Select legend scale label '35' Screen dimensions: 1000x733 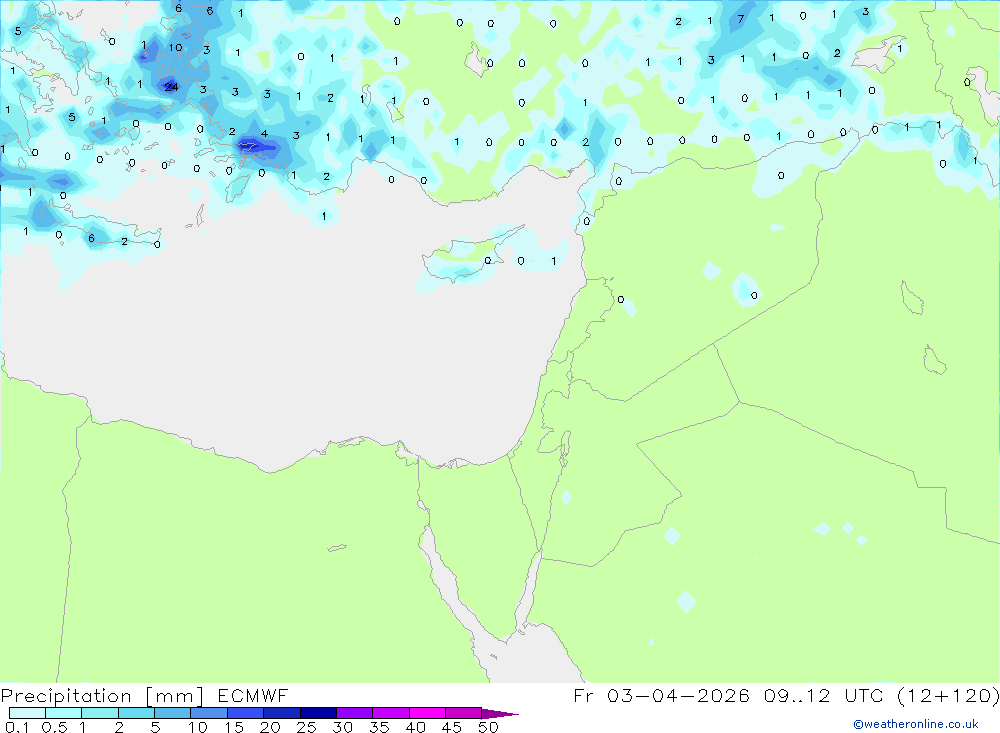click(379, 727)
